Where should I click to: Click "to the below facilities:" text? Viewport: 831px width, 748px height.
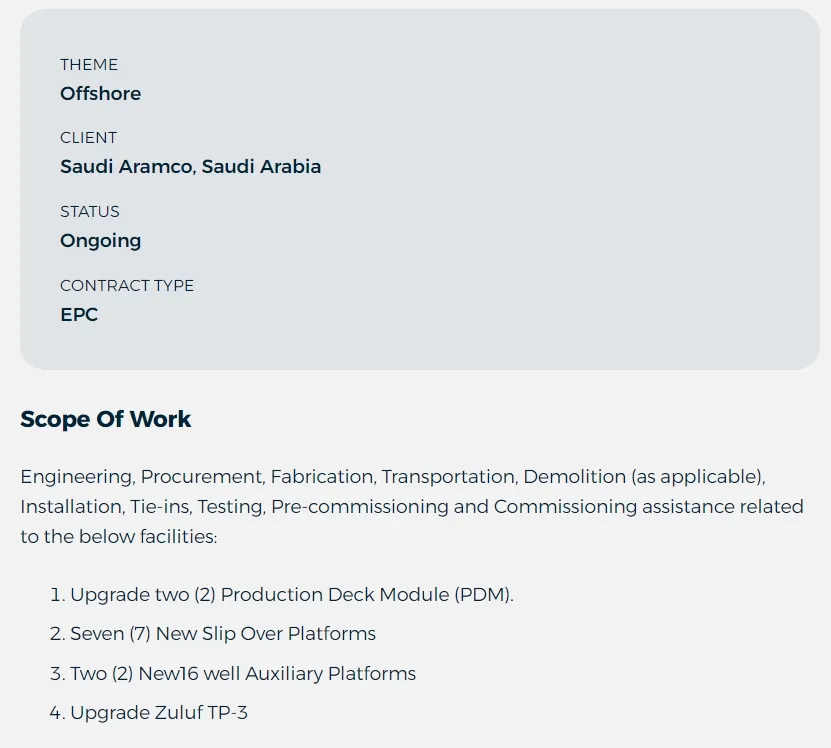[x=118, y=537]
